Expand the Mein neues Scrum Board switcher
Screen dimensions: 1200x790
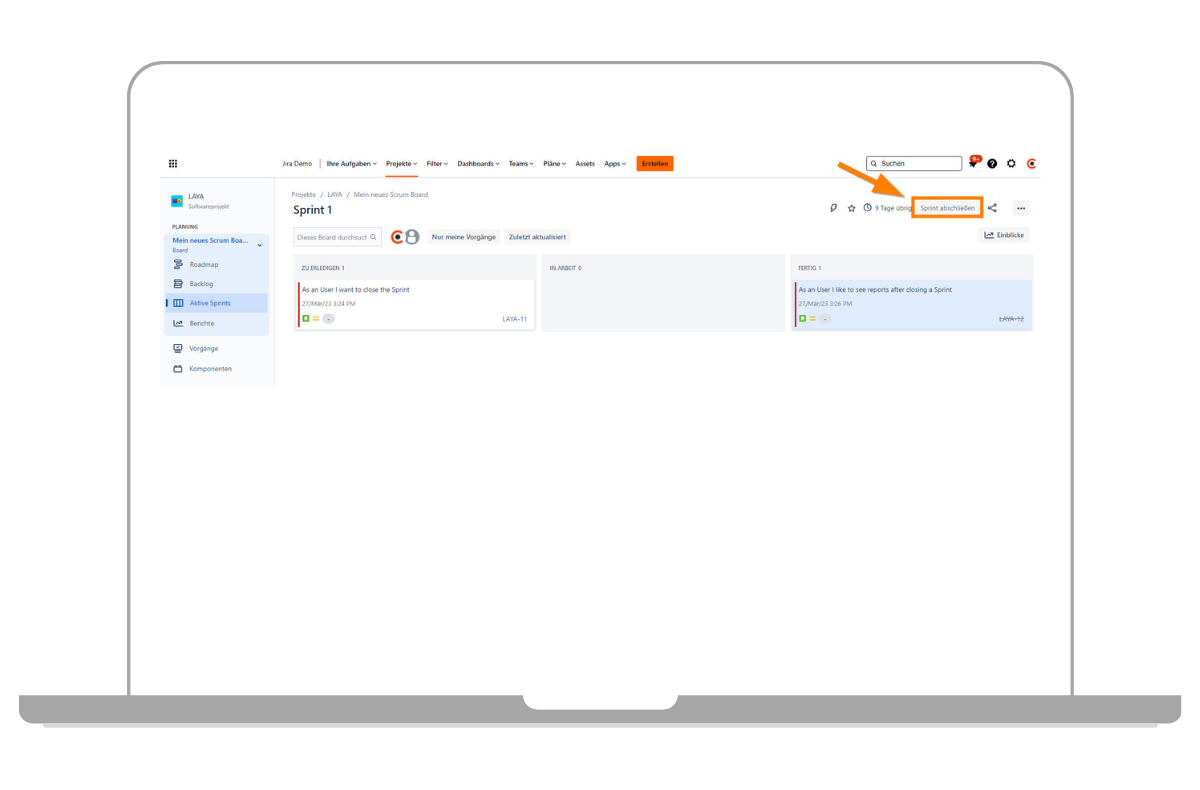(x=259, y=245)
